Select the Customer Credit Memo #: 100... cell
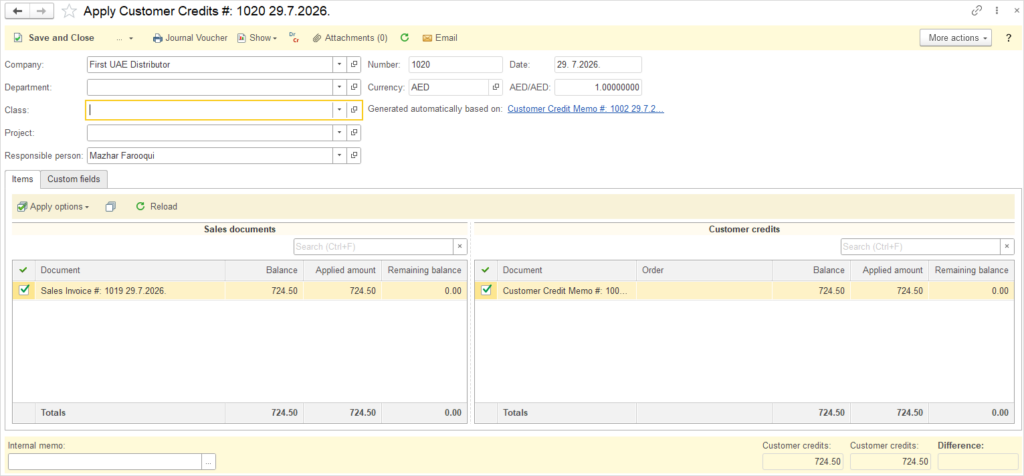This screenshot has height=476, width=1024. pyautogui.click(x=567, y=291)
